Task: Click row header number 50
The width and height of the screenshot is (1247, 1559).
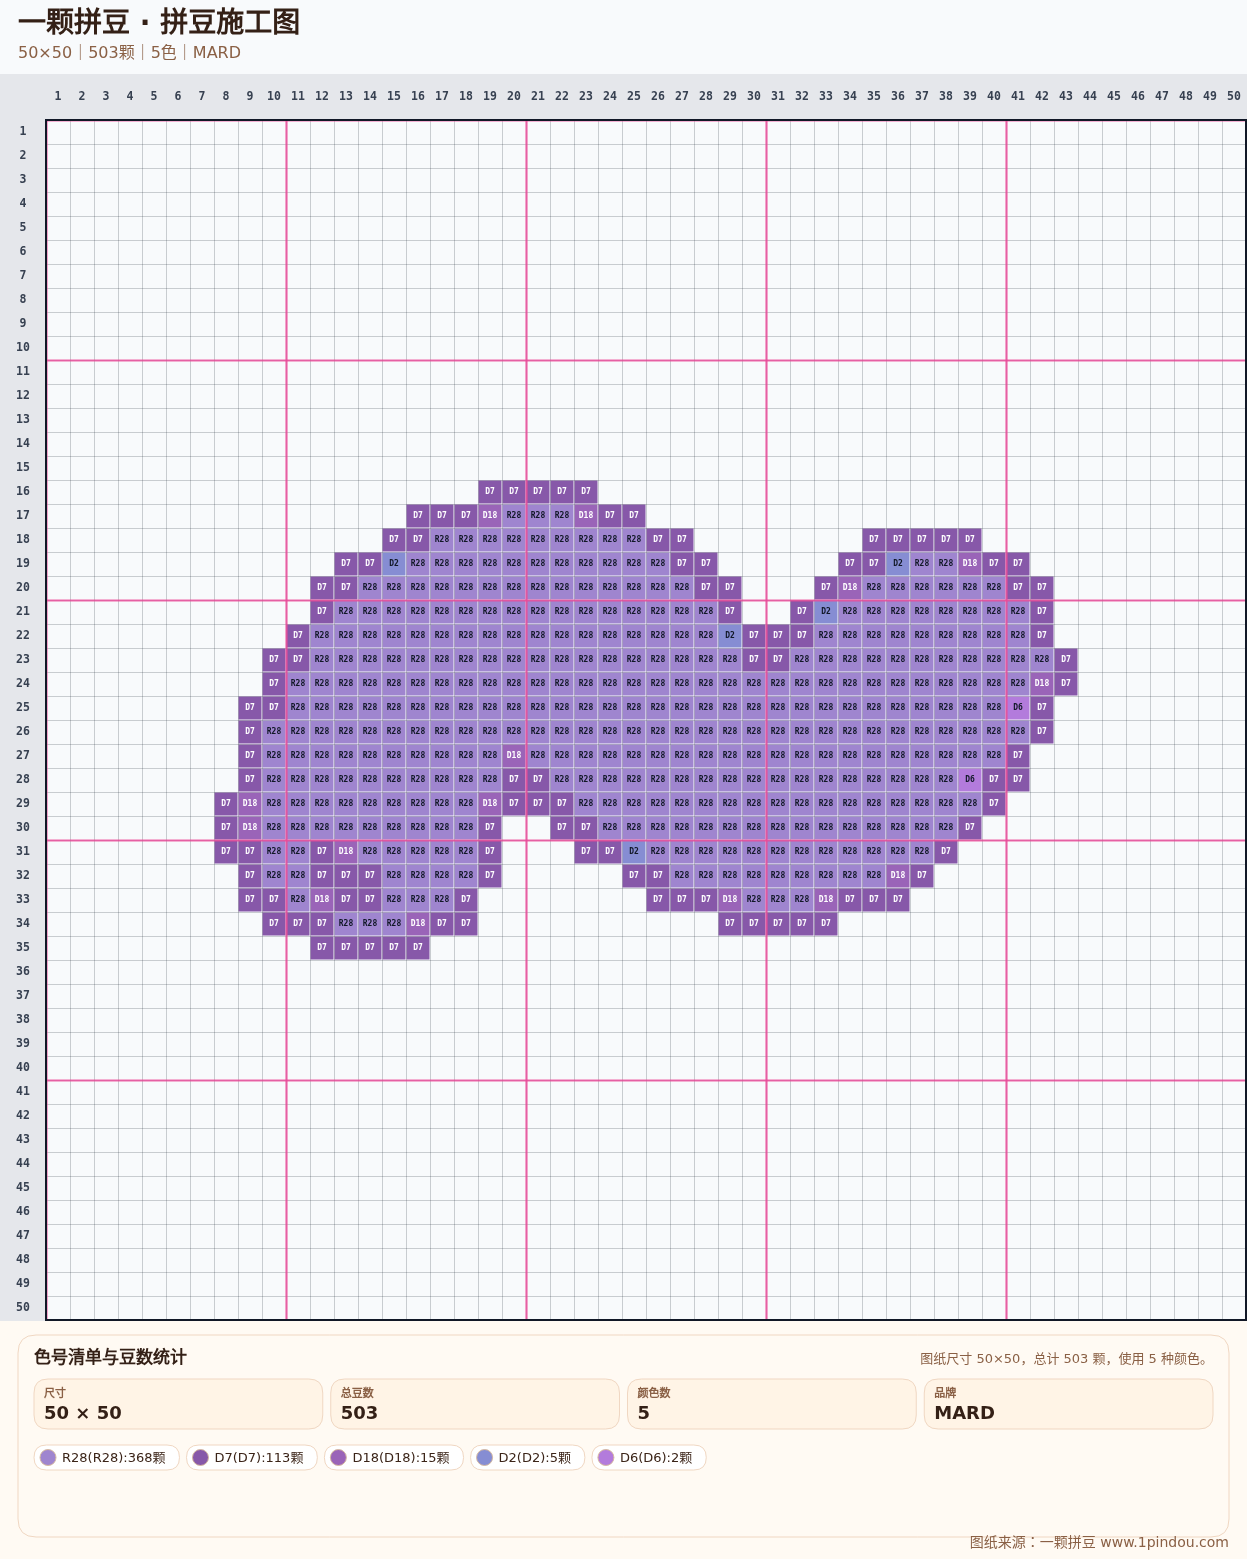Action: click(x=22, y=1307)
